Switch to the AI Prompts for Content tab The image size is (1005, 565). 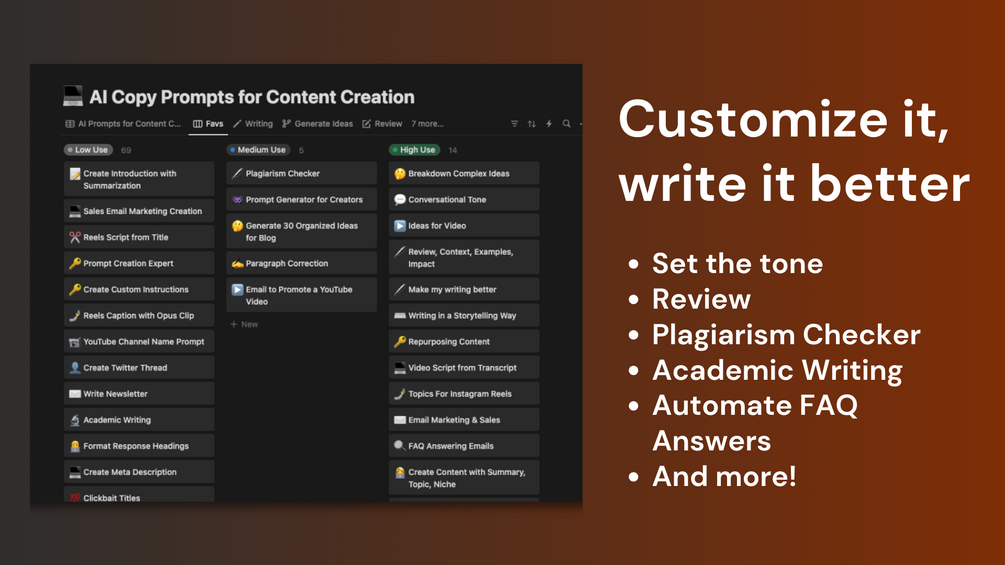(x=124, y=124)
